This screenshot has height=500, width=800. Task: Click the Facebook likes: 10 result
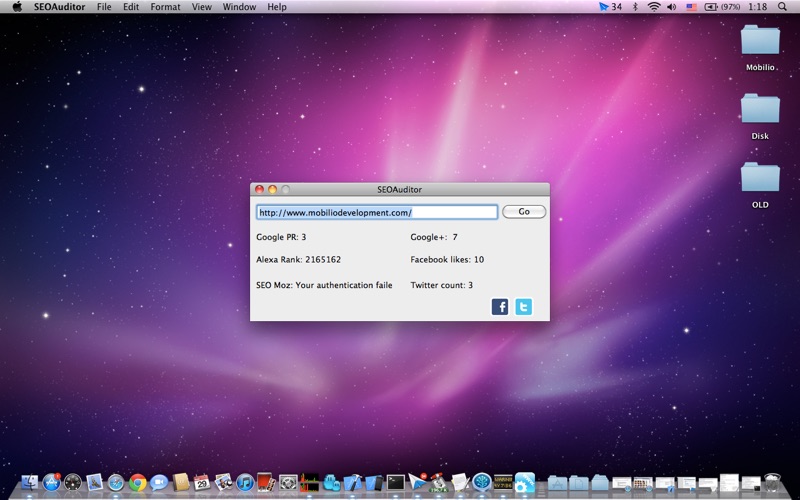[x=447, y=259]
